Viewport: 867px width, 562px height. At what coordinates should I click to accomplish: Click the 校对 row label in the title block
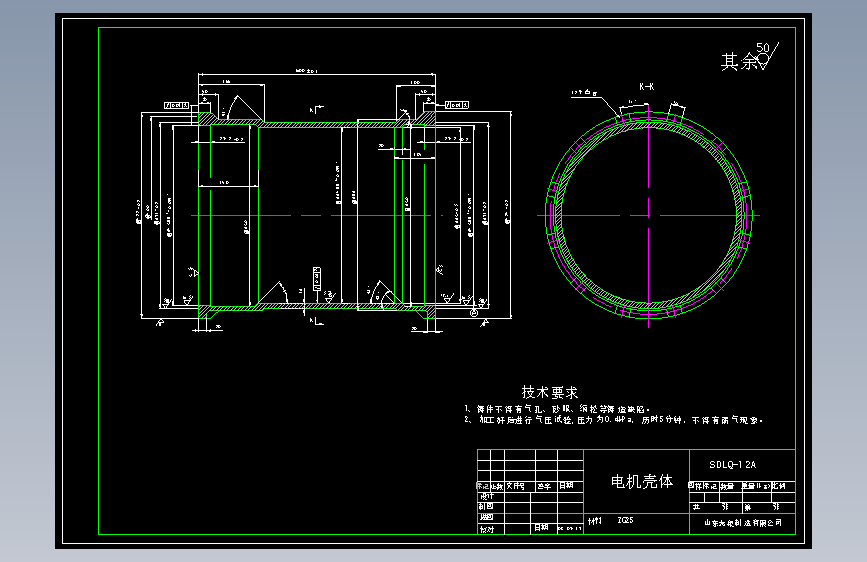[487, 529]
